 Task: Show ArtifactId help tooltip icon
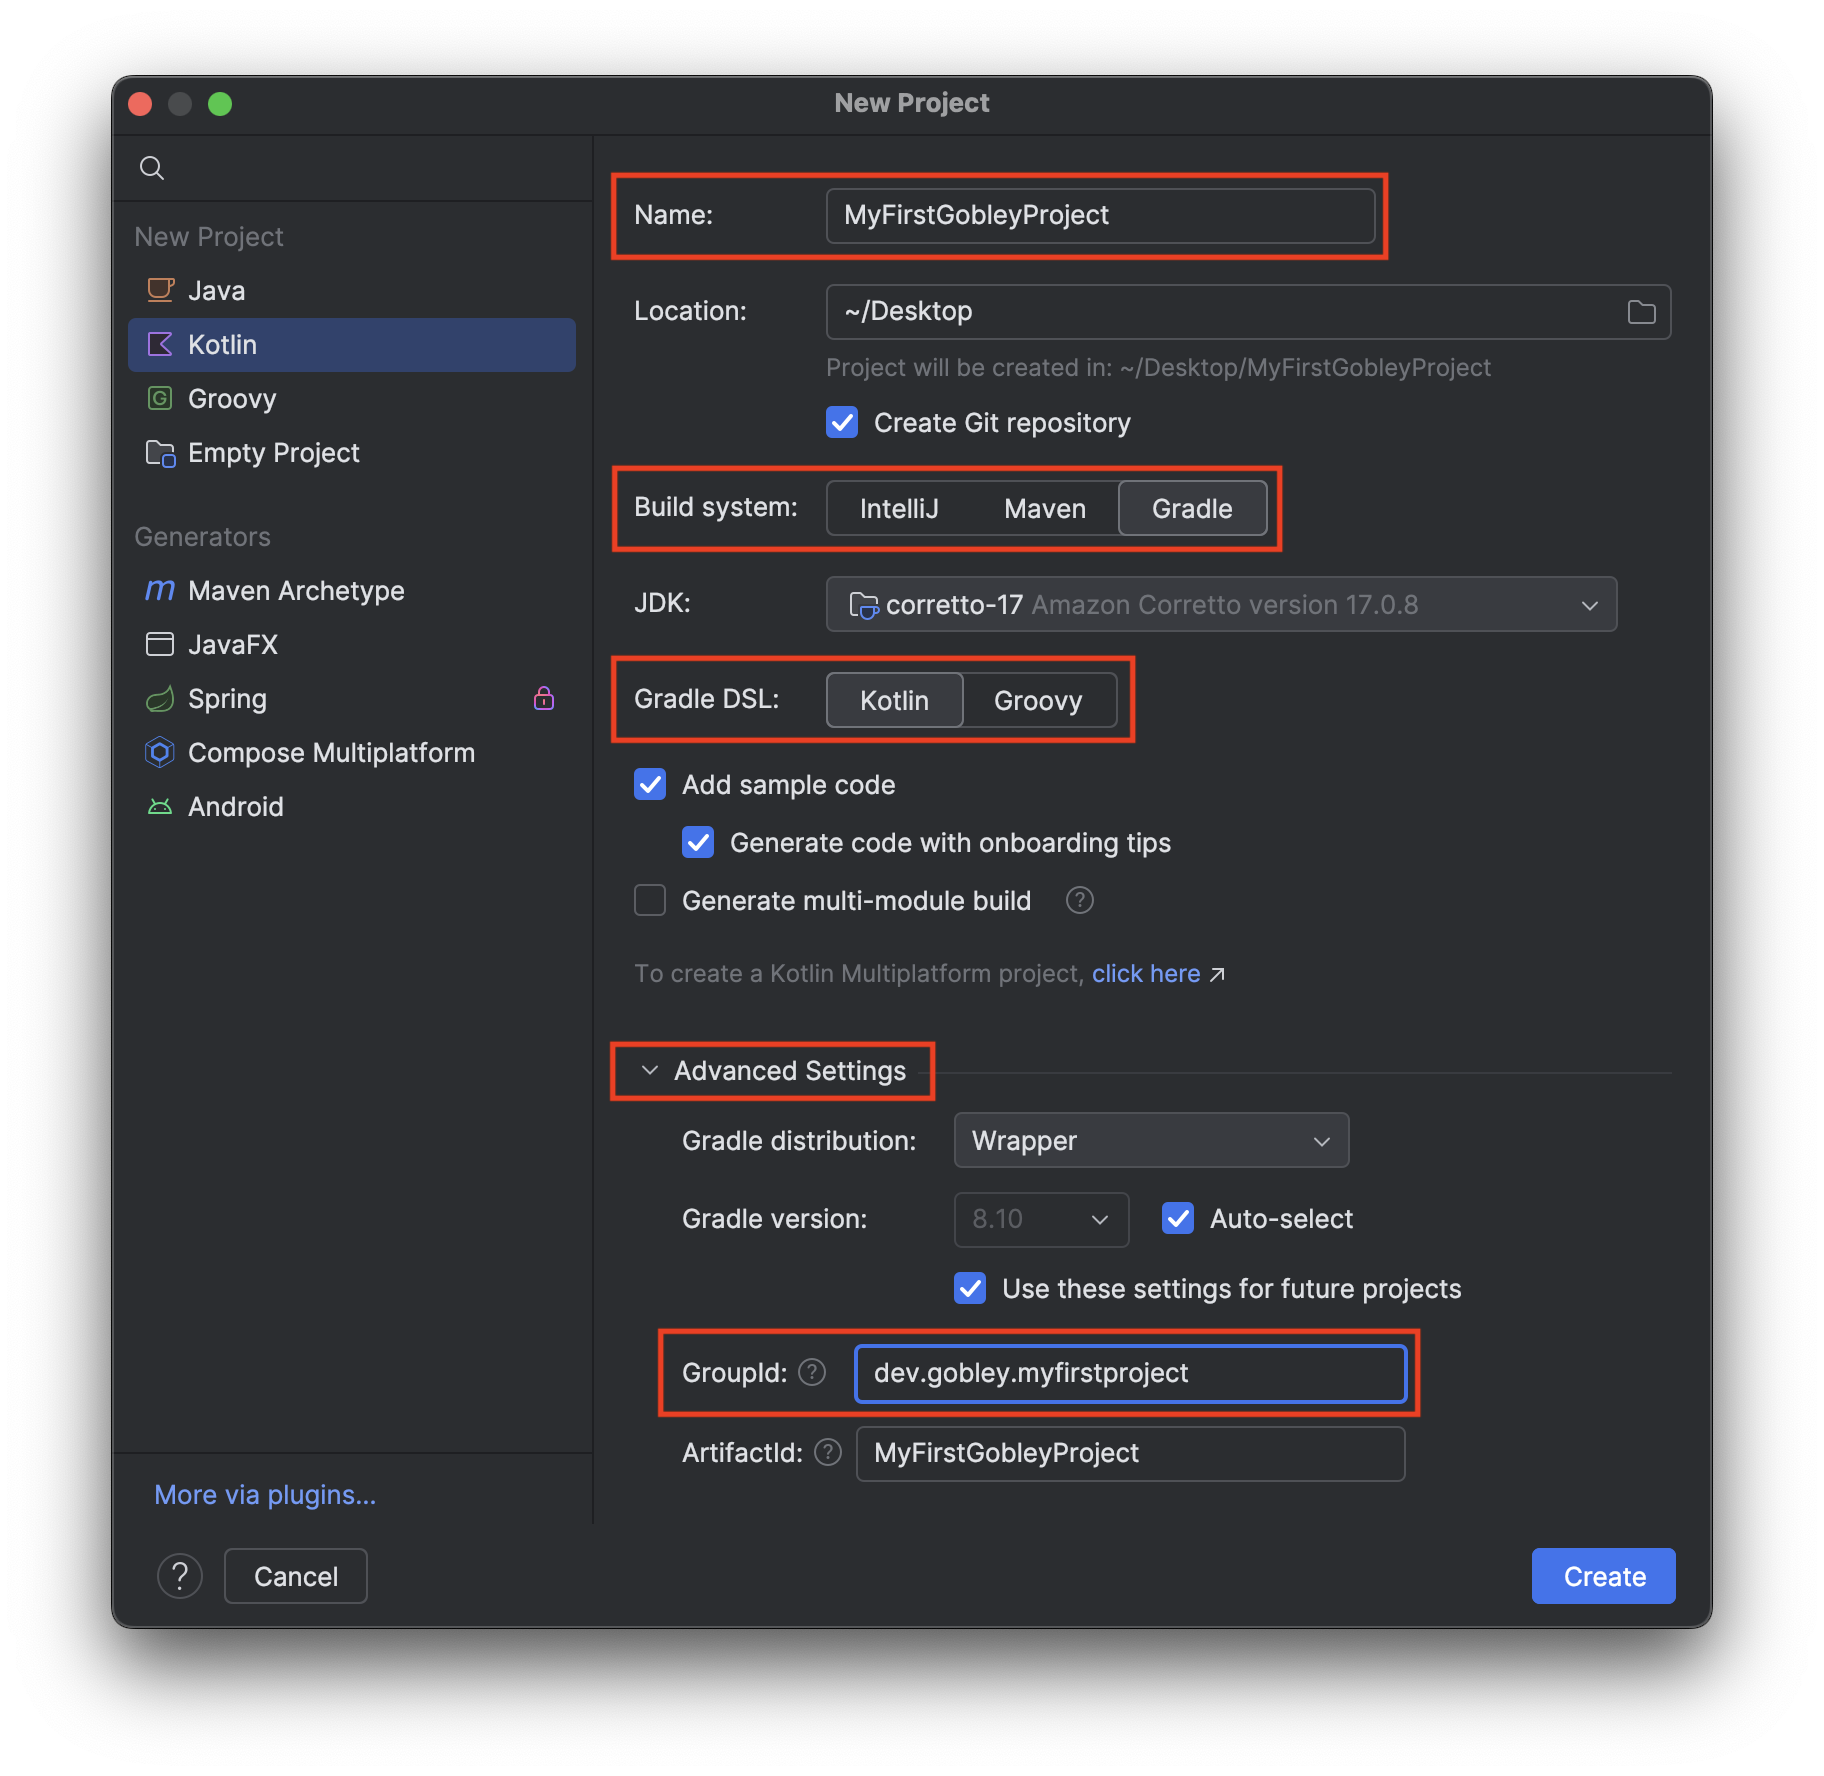point(828,1452)
